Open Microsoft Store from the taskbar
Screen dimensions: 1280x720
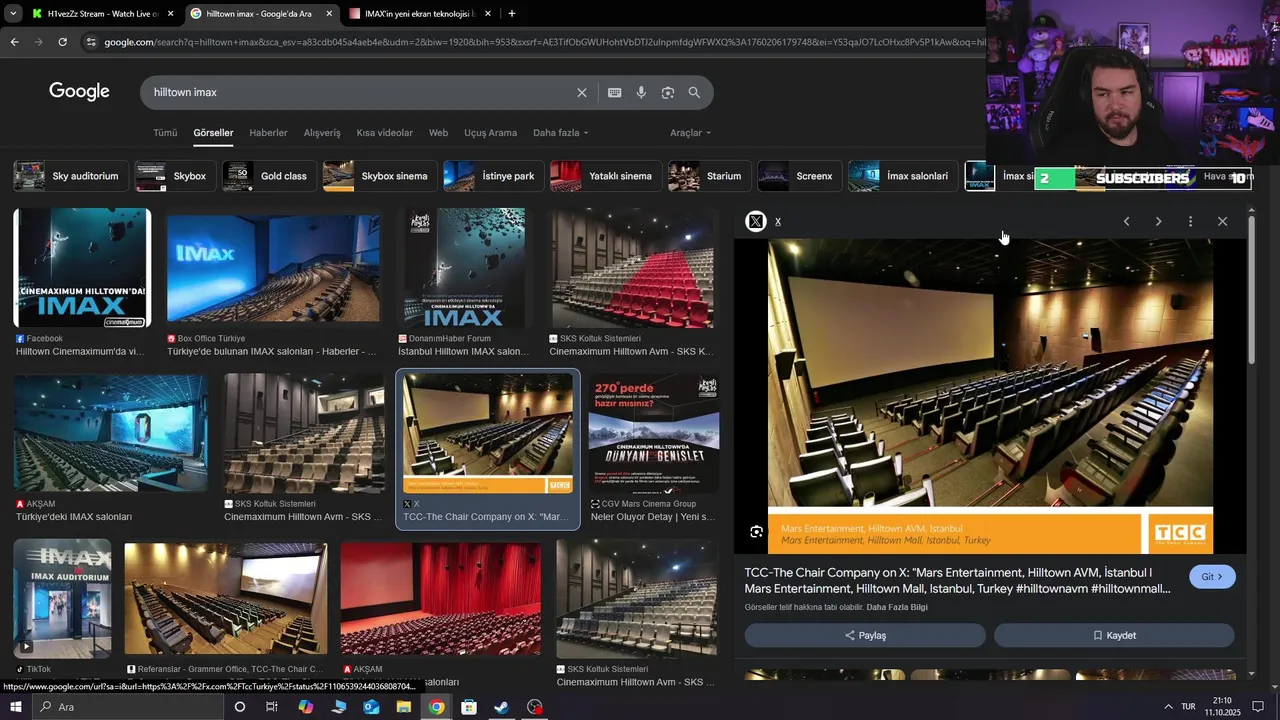(x=469, y=707)
